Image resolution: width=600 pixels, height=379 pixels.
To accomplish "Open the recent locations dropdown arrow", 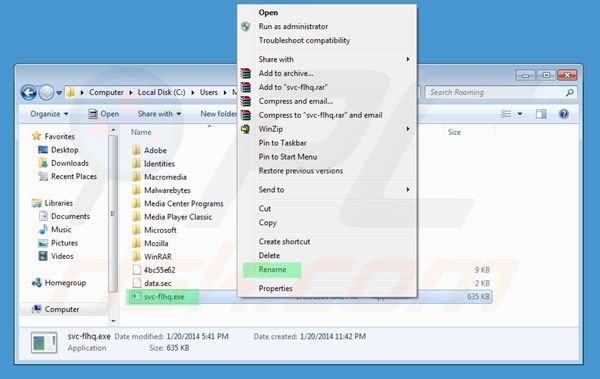I will coord(59,93).
